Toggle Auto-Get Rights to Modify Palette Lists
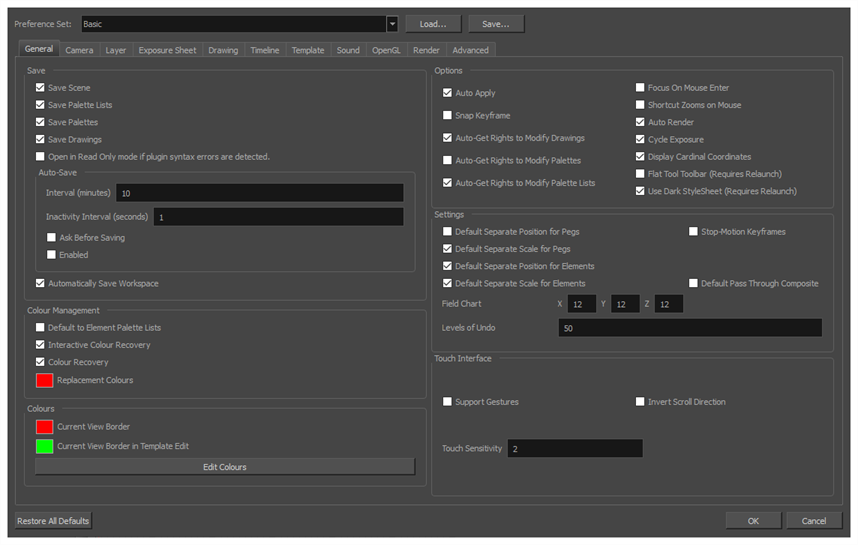Screen dimensions: 858x545 (x=447, y=183)
